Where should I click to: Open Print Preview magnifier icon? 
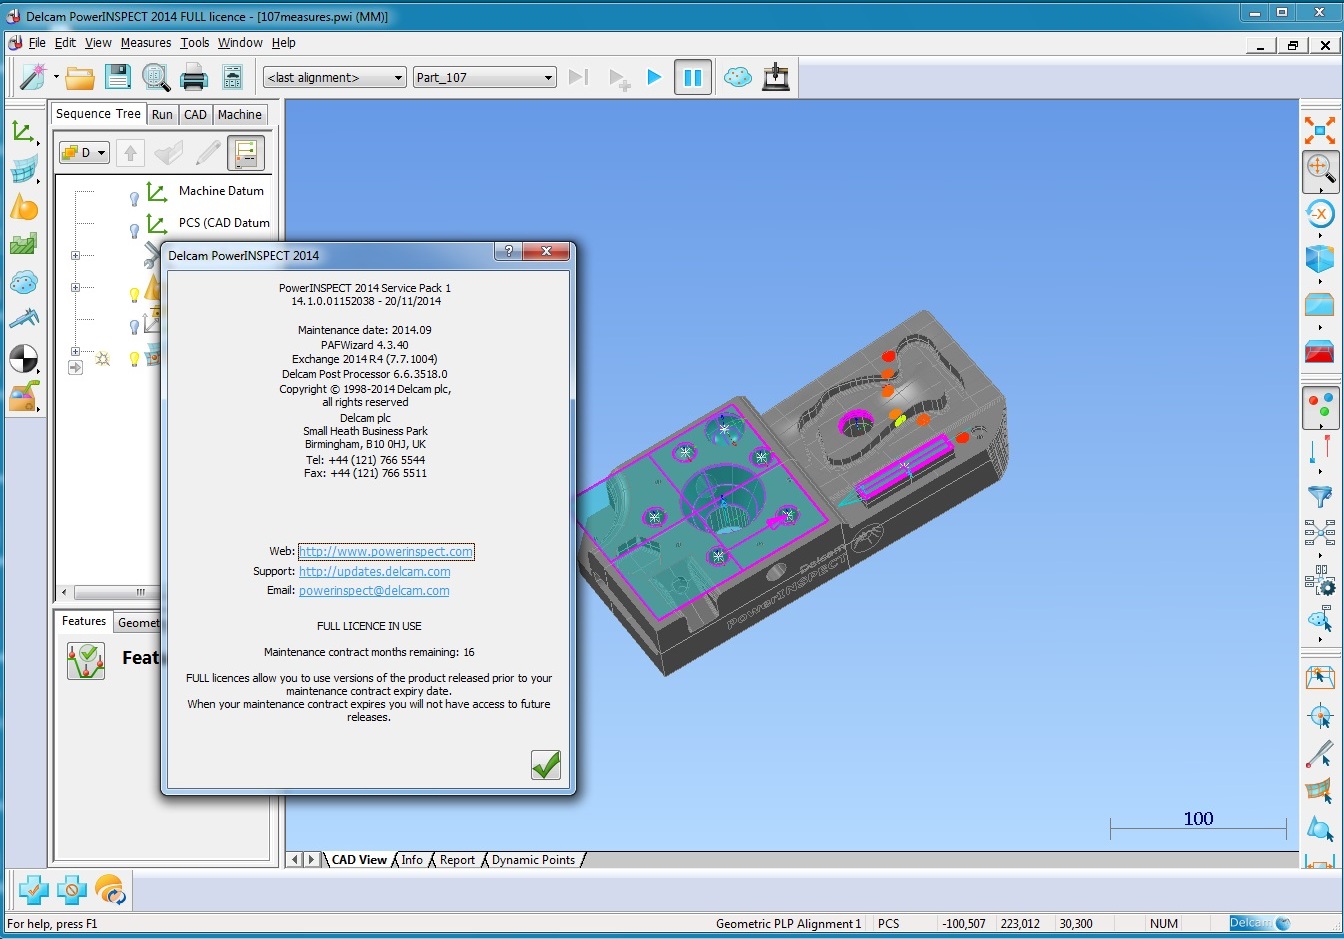pyautogui.click(x=155, y=77)
